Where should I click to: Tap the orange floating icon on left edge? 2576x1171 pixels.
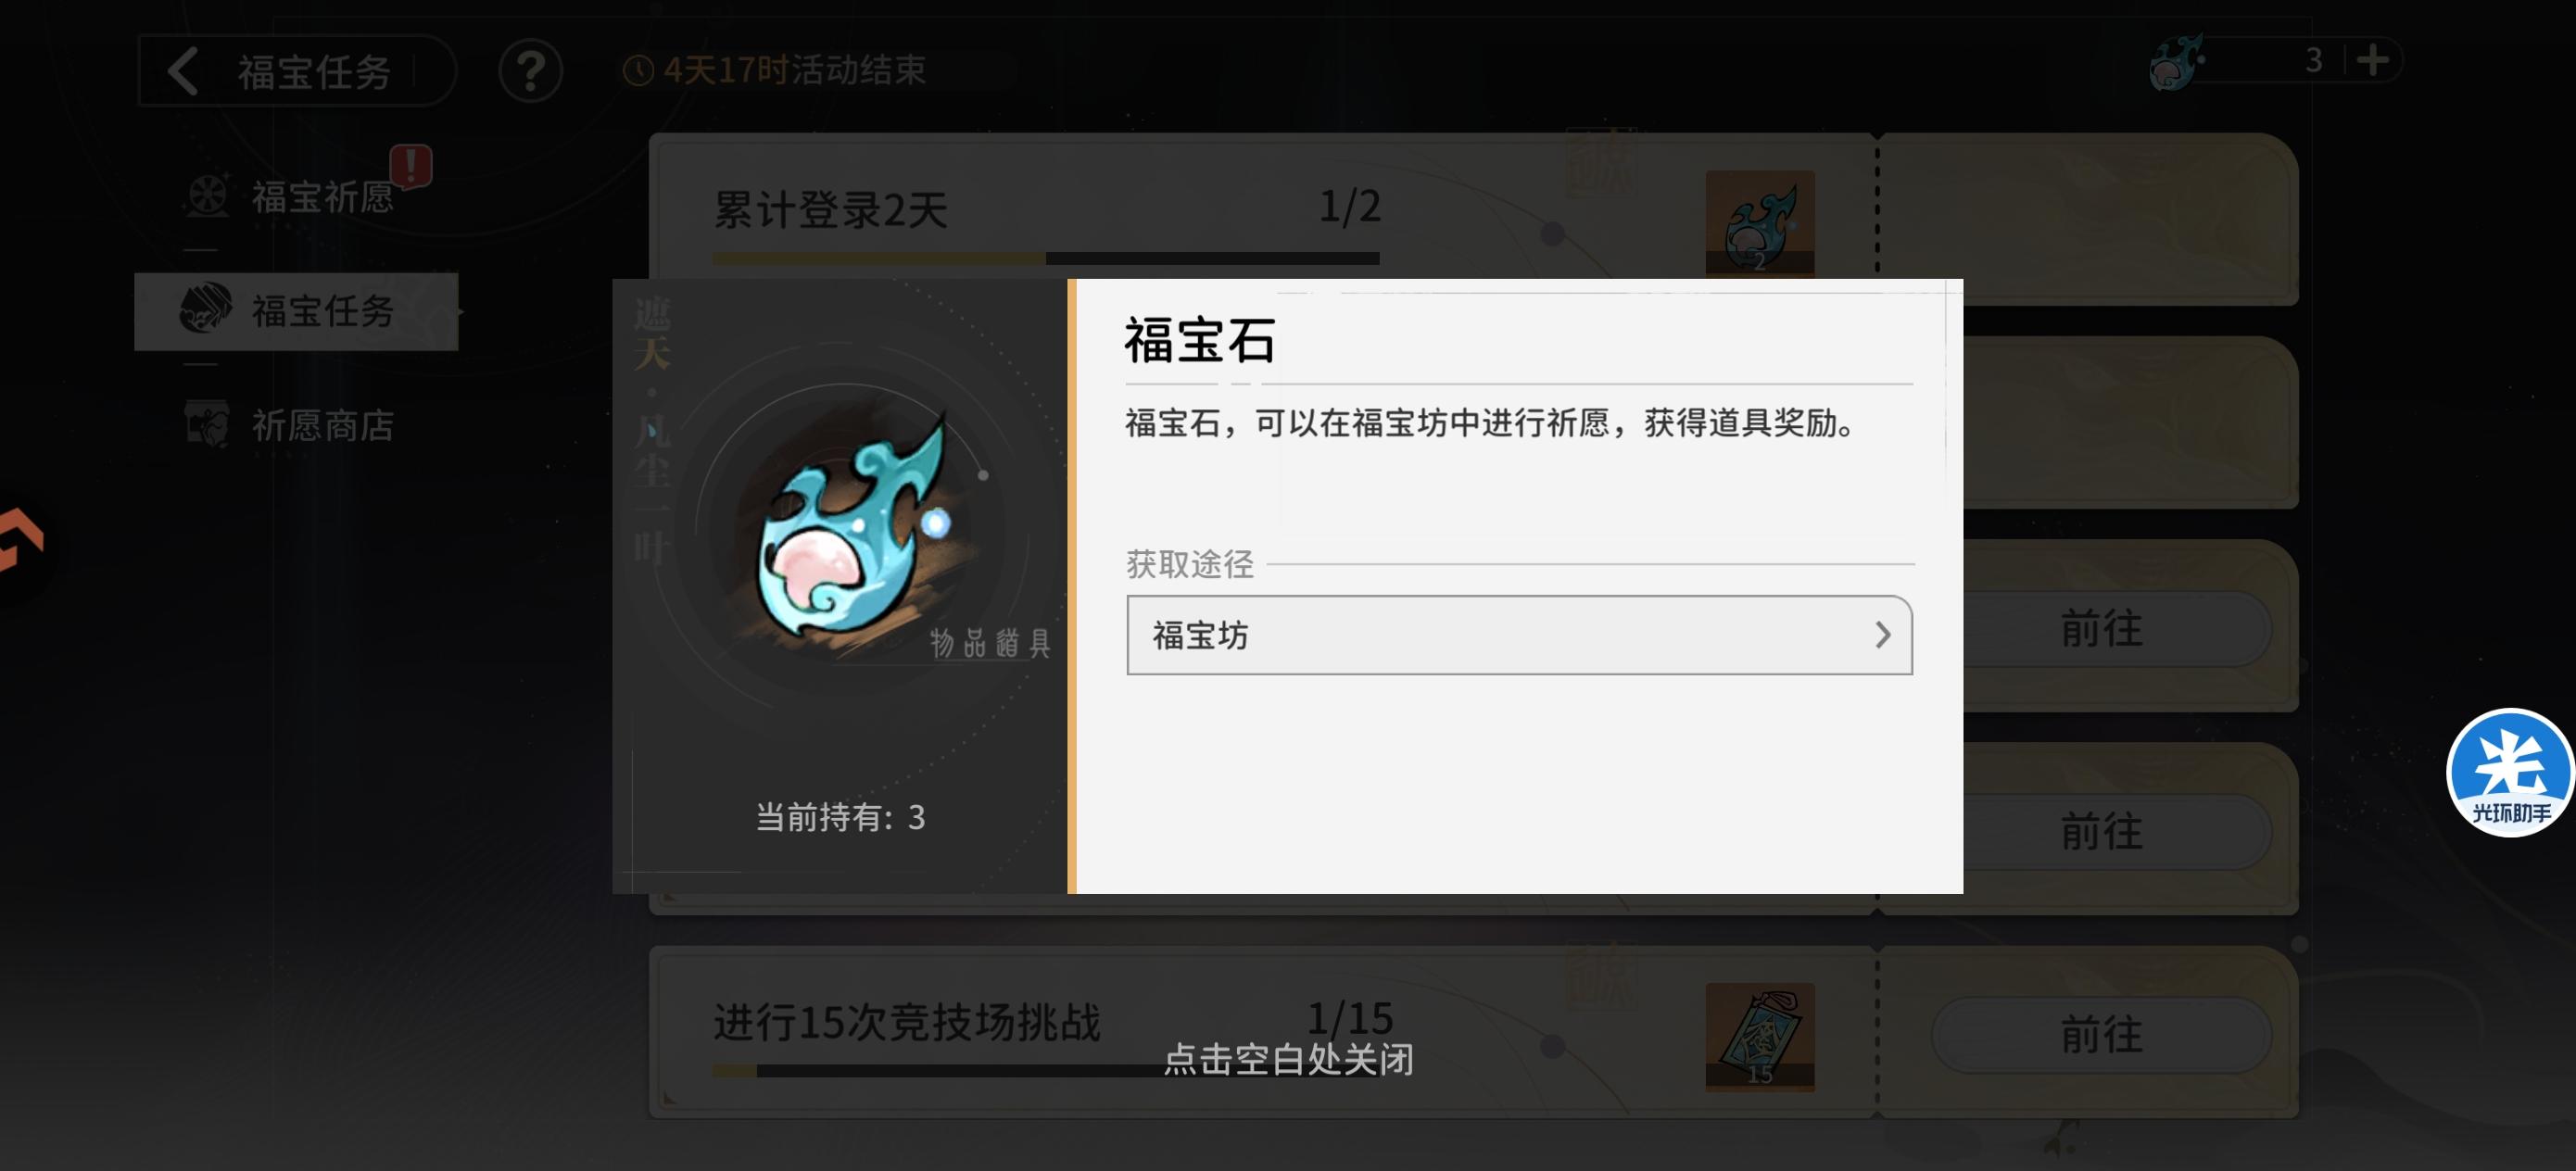click(x=22, y=541)
